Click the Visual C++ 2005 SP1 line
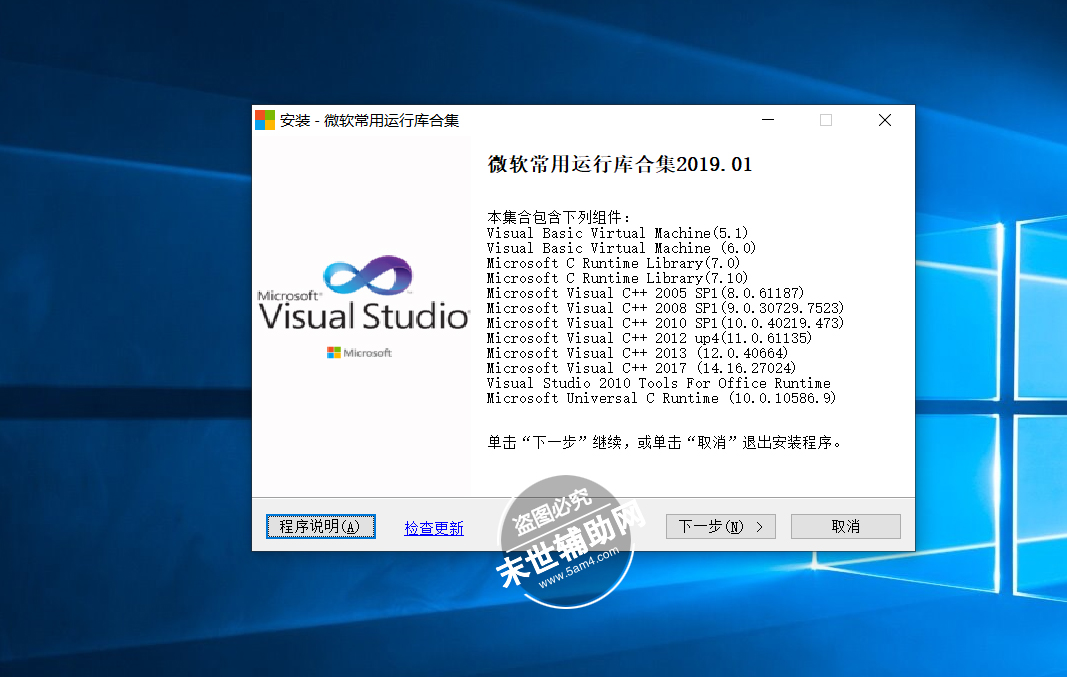 646,293
